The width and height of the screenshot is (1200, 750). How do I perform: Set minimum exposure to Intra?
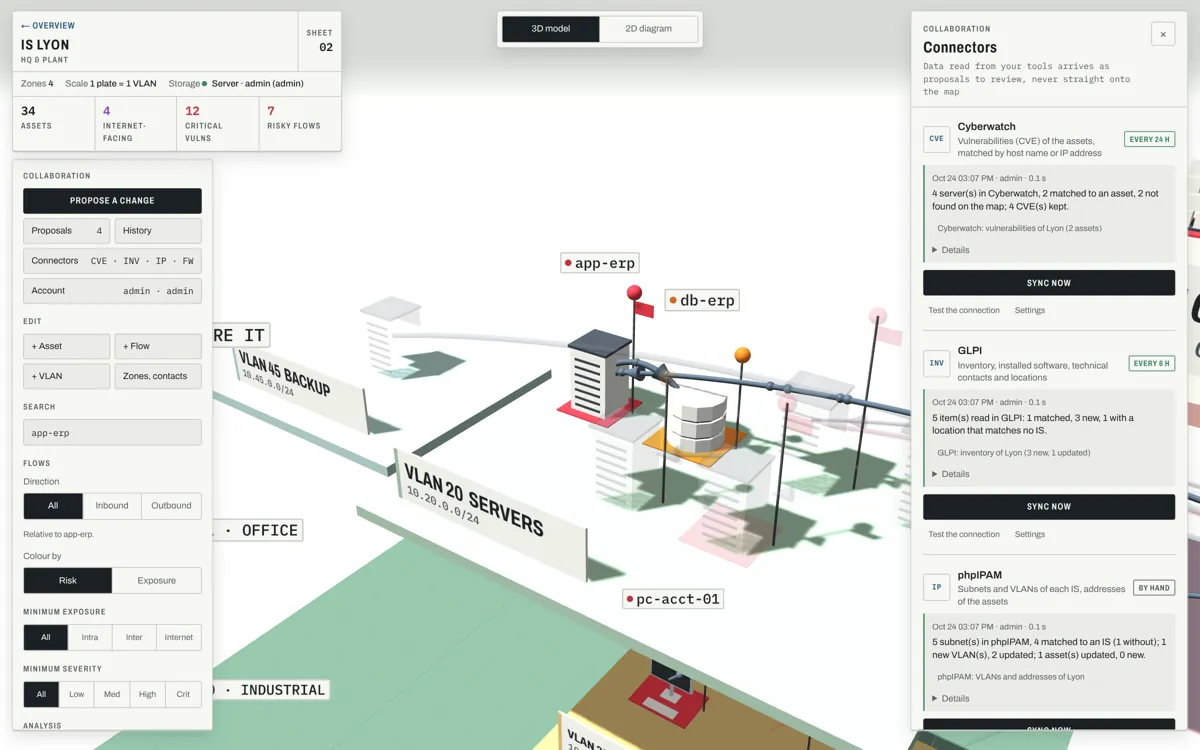(x=90, y=637)
